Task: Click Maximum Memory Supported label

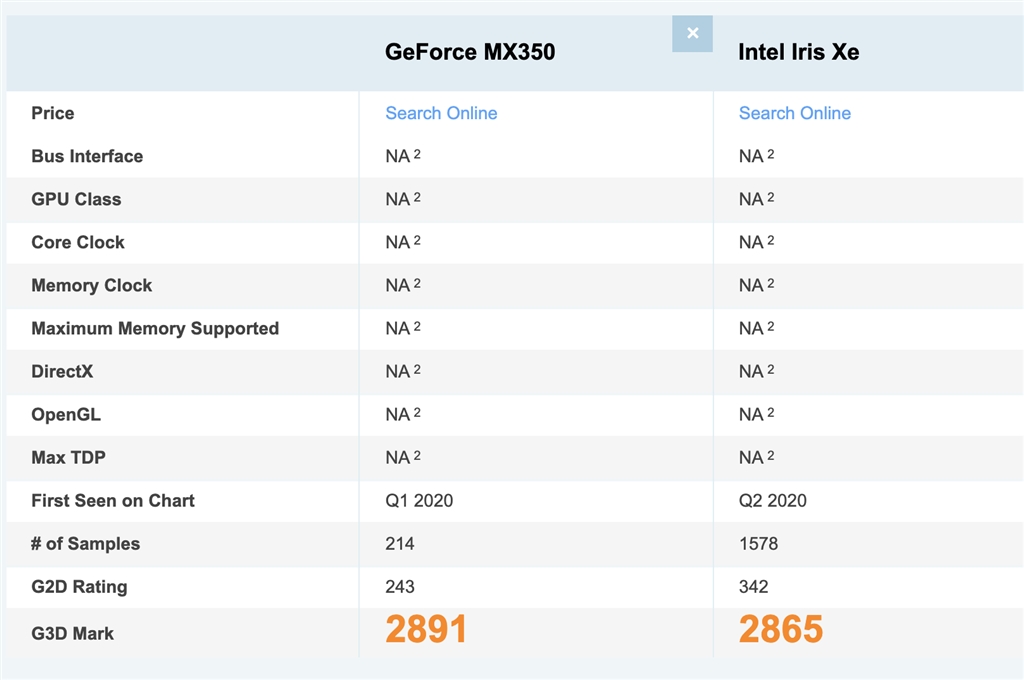Action: pyautogui.click(x=155, y=328)
